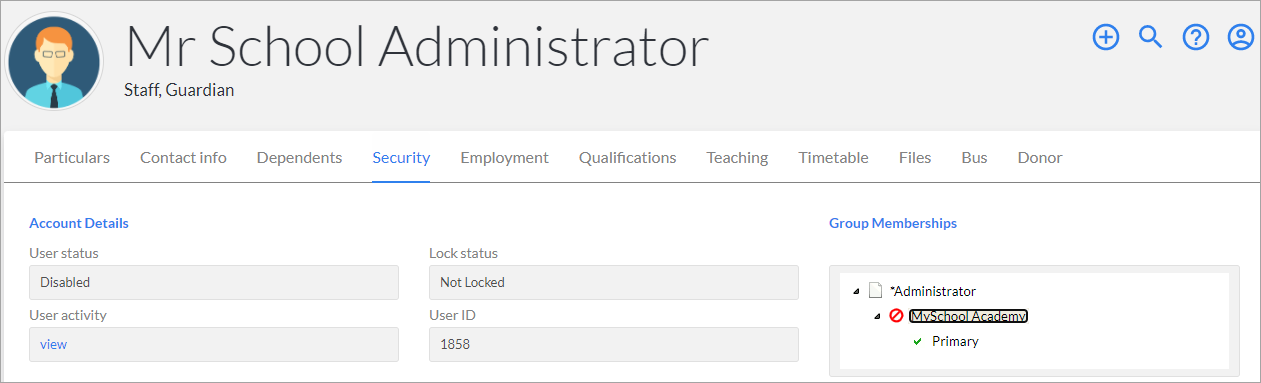
Task: Go to the Employment tab
Action: click(x=504, y=157)
